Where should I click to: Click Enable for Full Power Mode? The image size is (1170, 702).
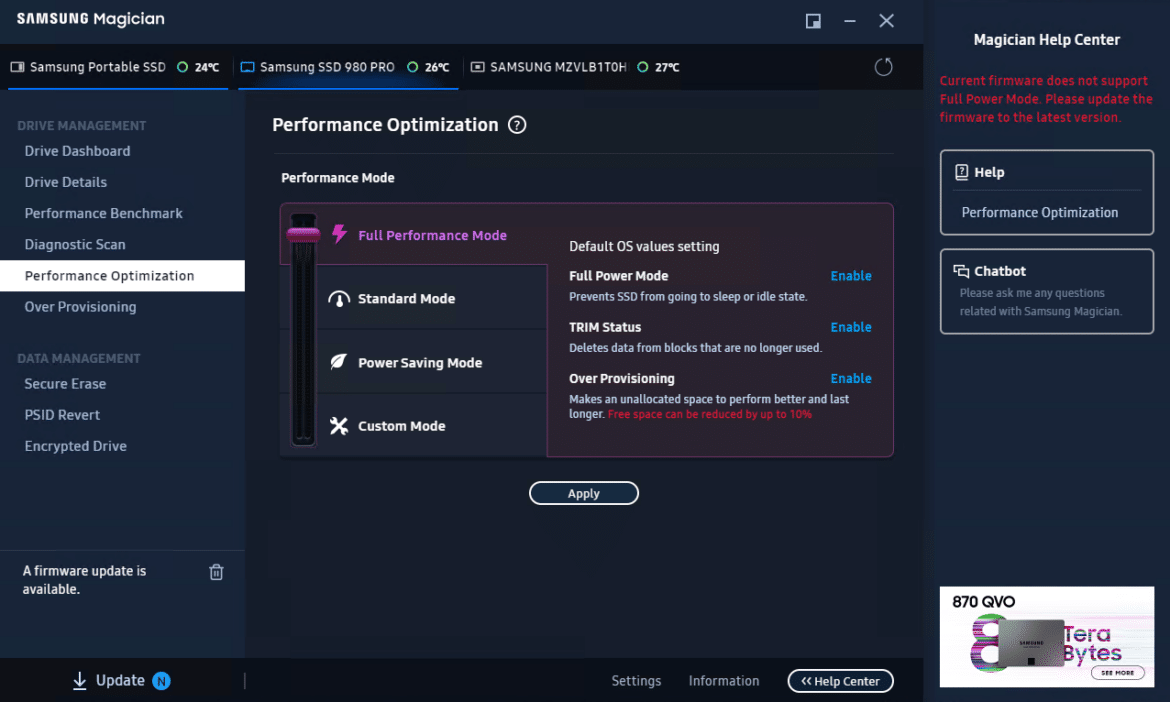click(851, 276)
